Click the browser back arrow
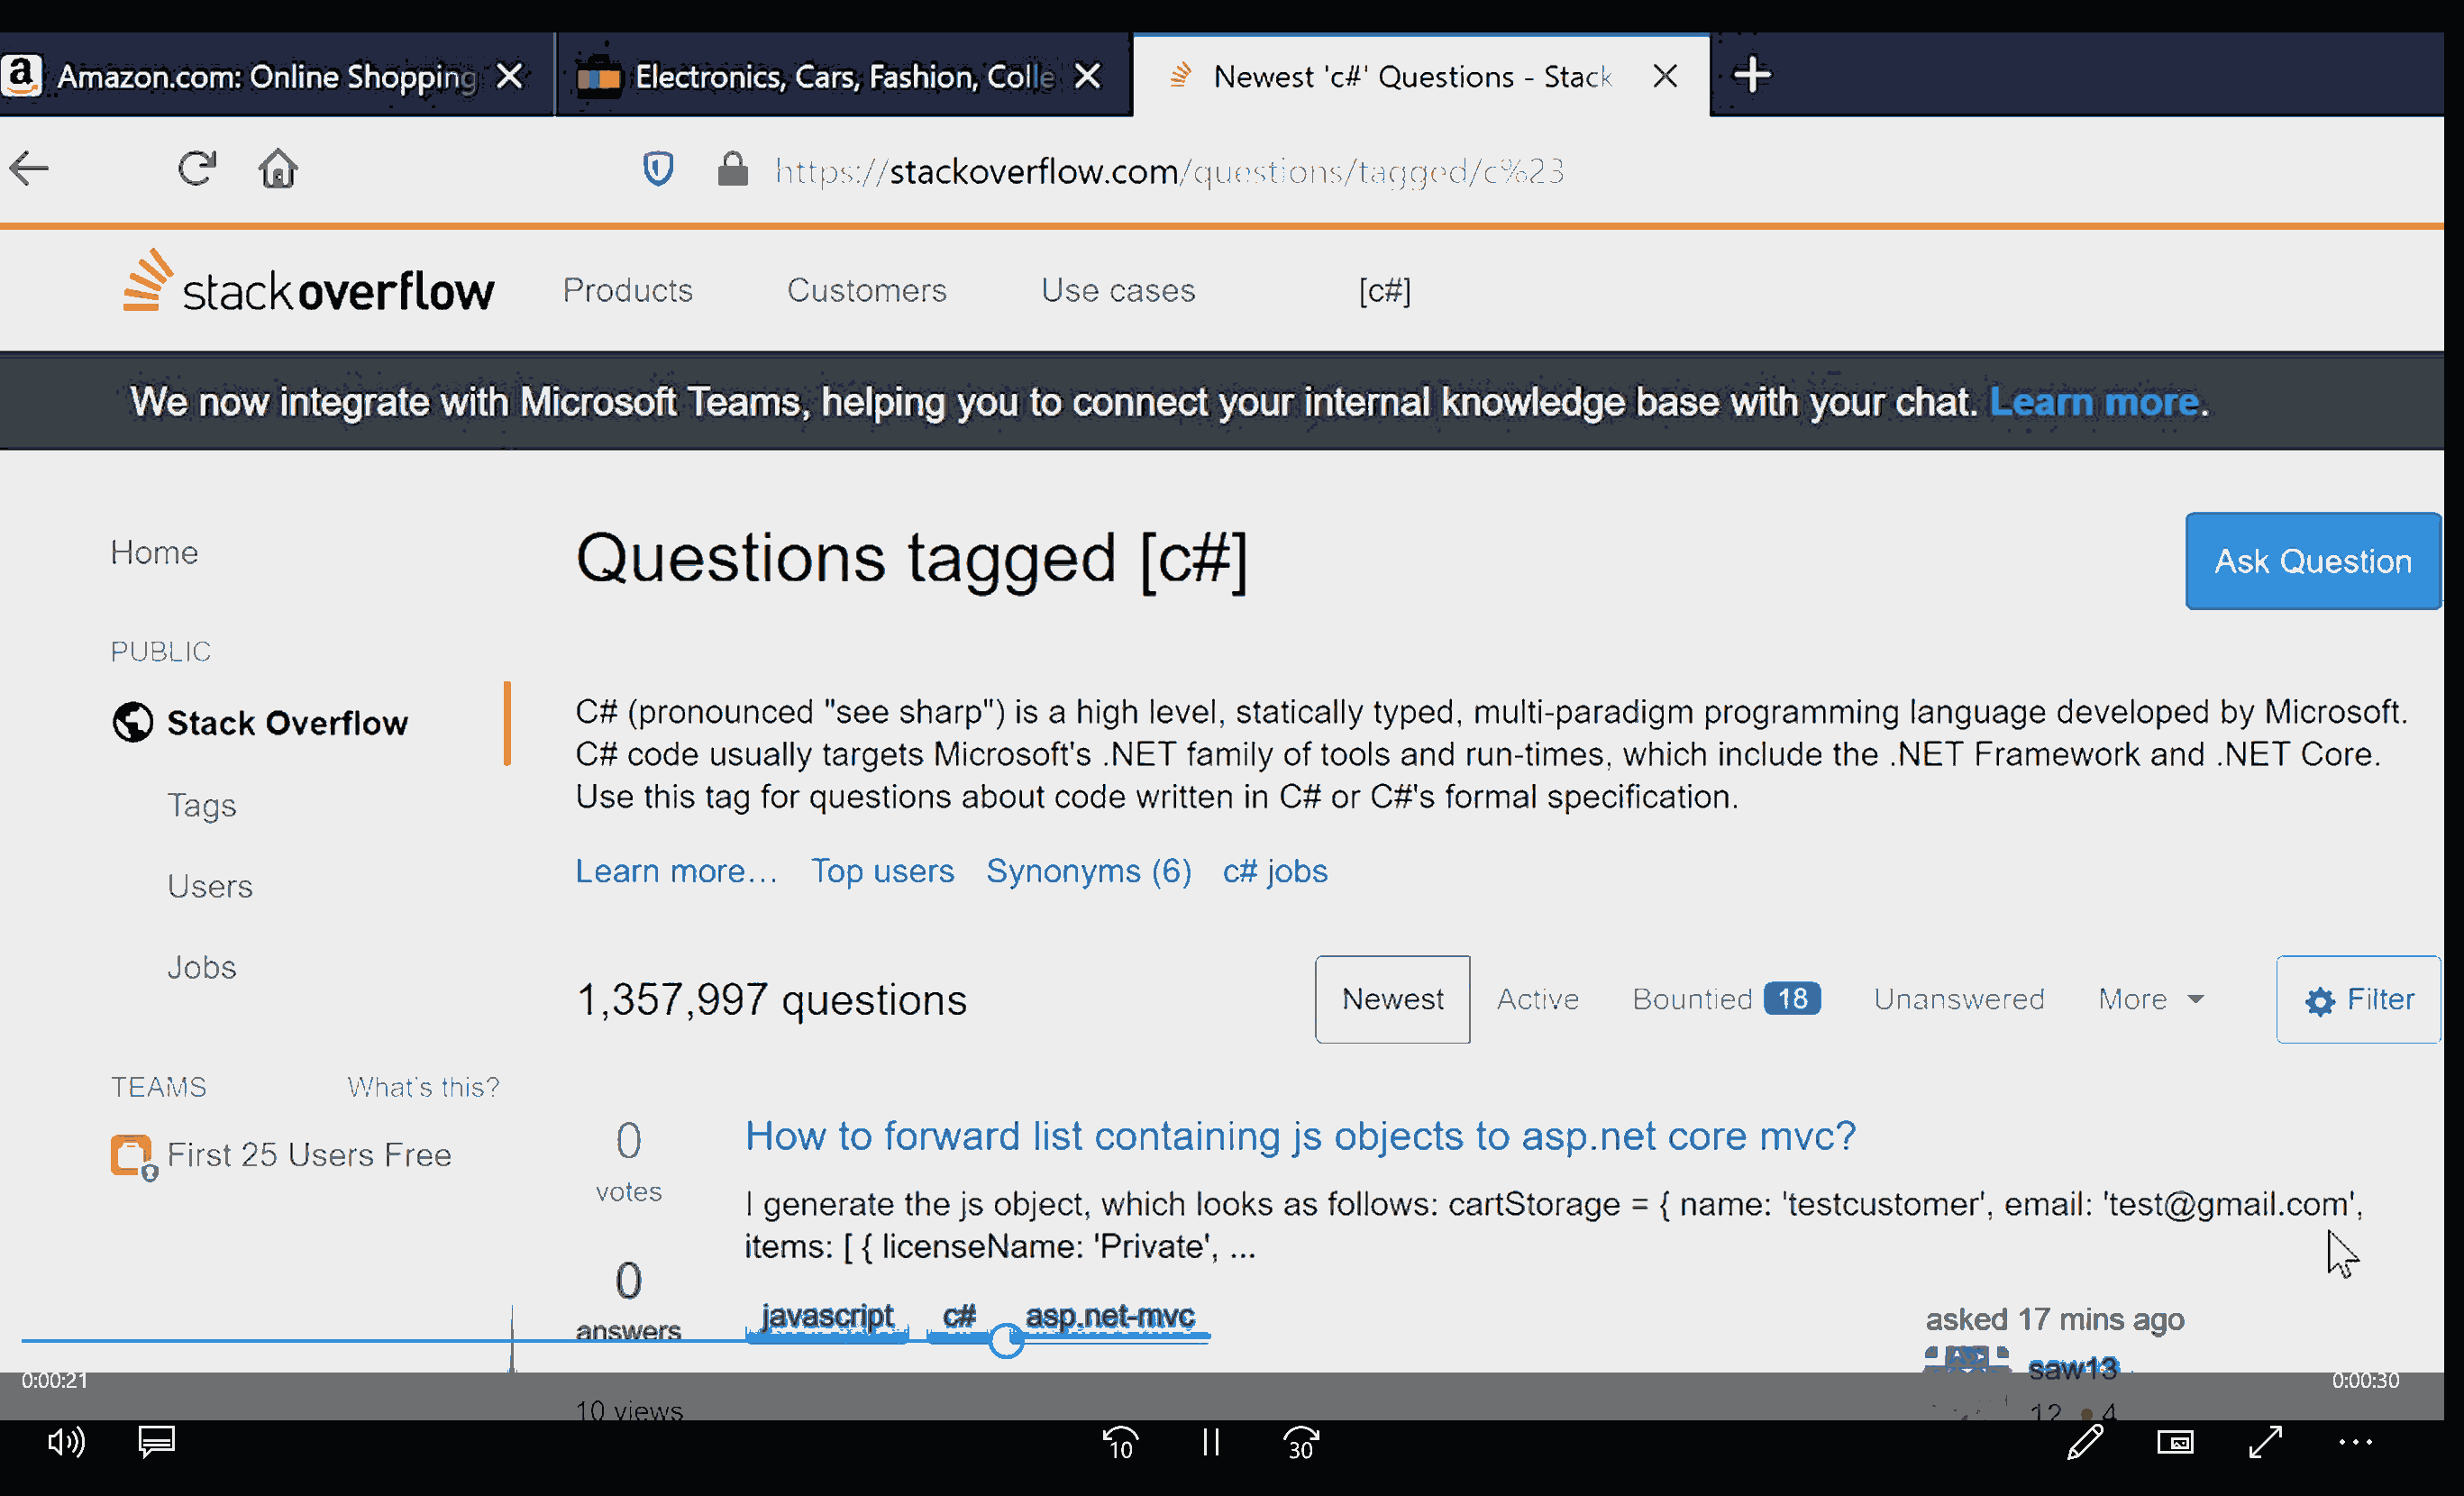The width and height of the screenshot is (2464, 1496). coord(29,169)
